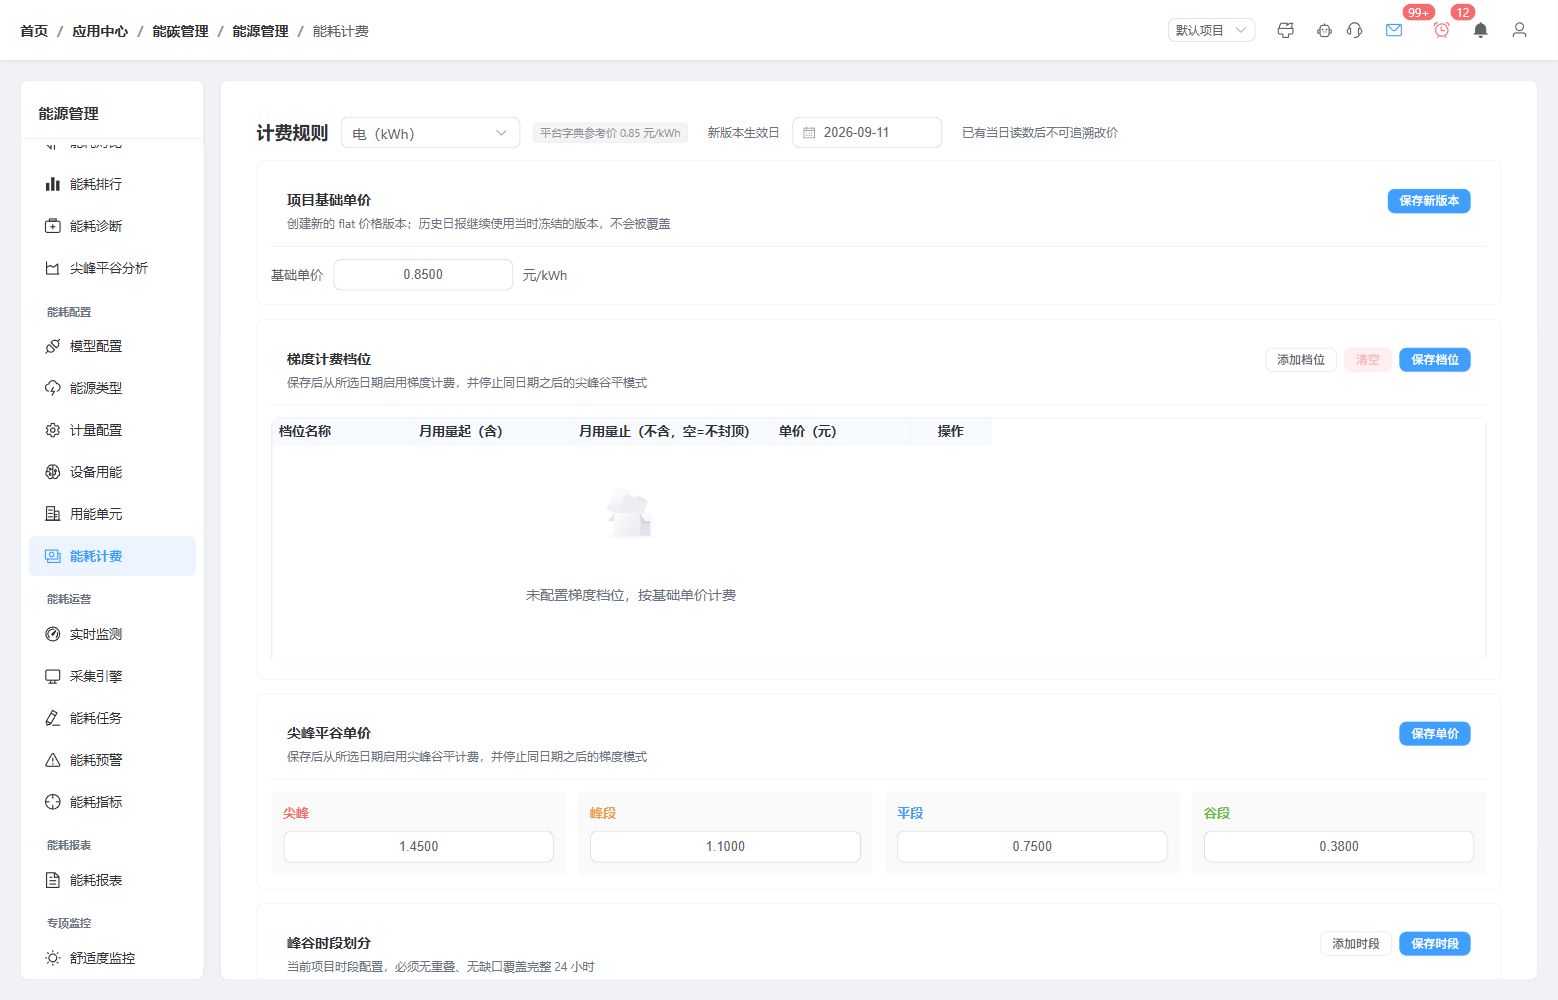This screenshot has height=1000, width=1558.
Task: Click the calendar icon in effective date field
Action: 809,132
